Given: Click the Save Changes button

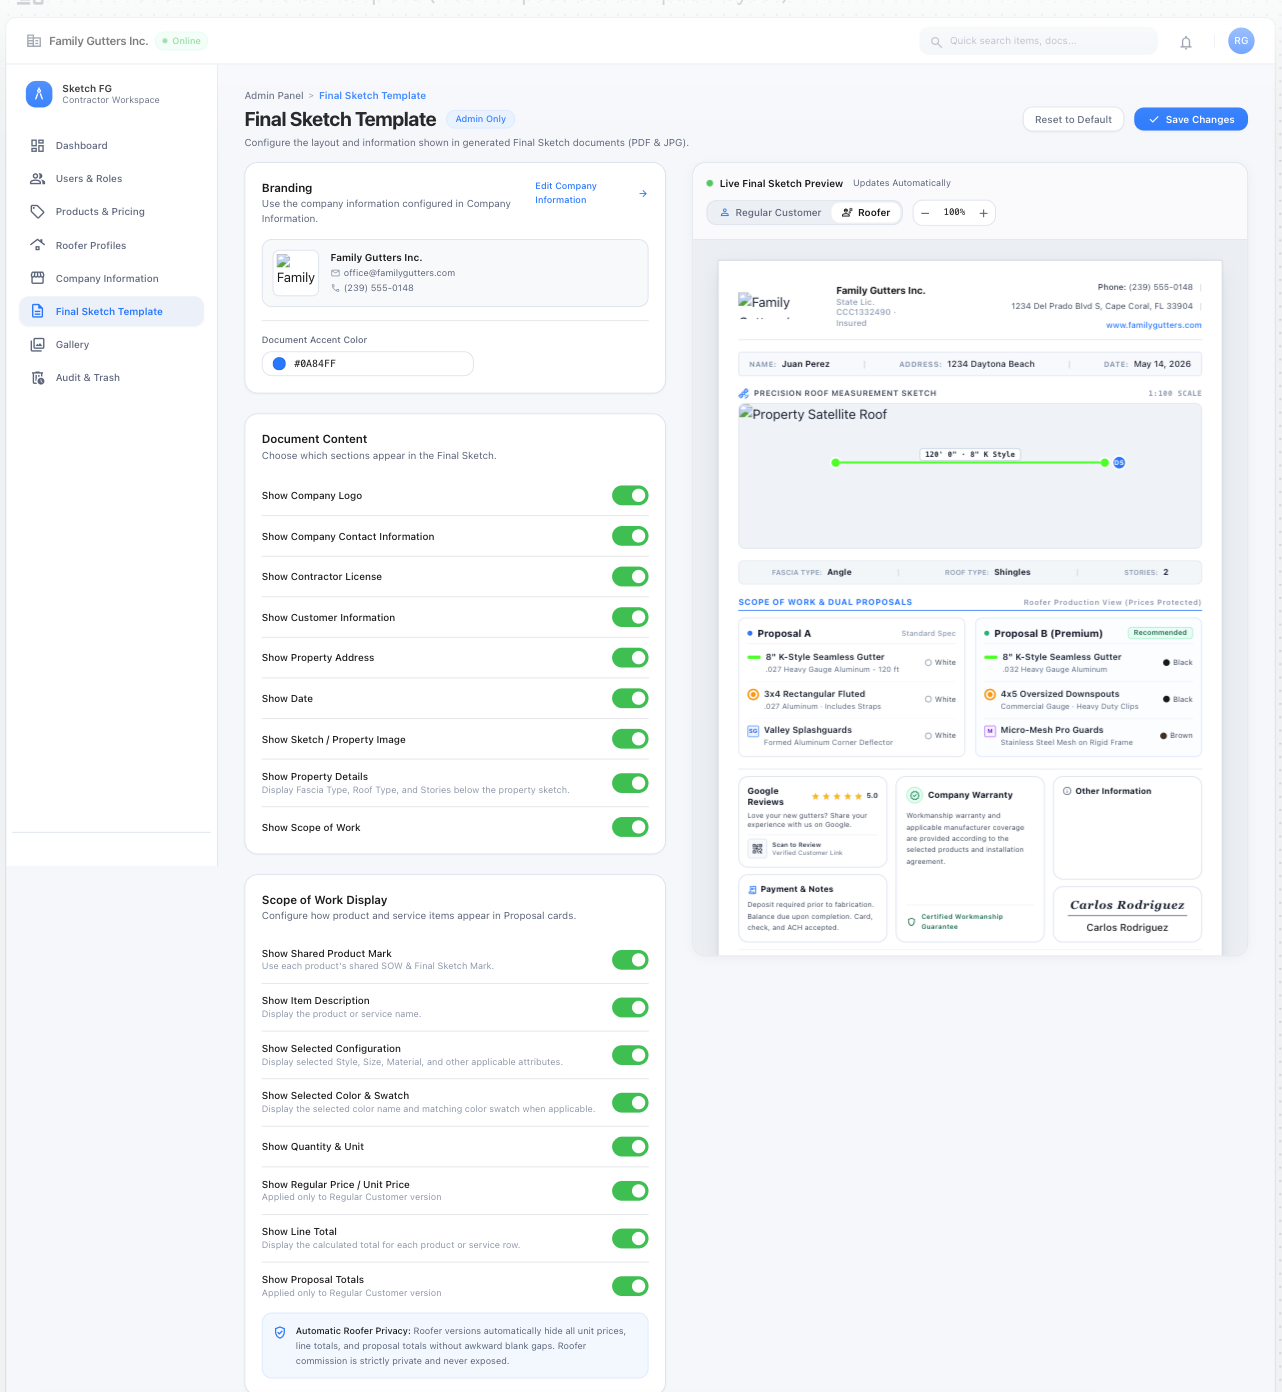Looking at the screenshot, I should tap(1190, 120).
